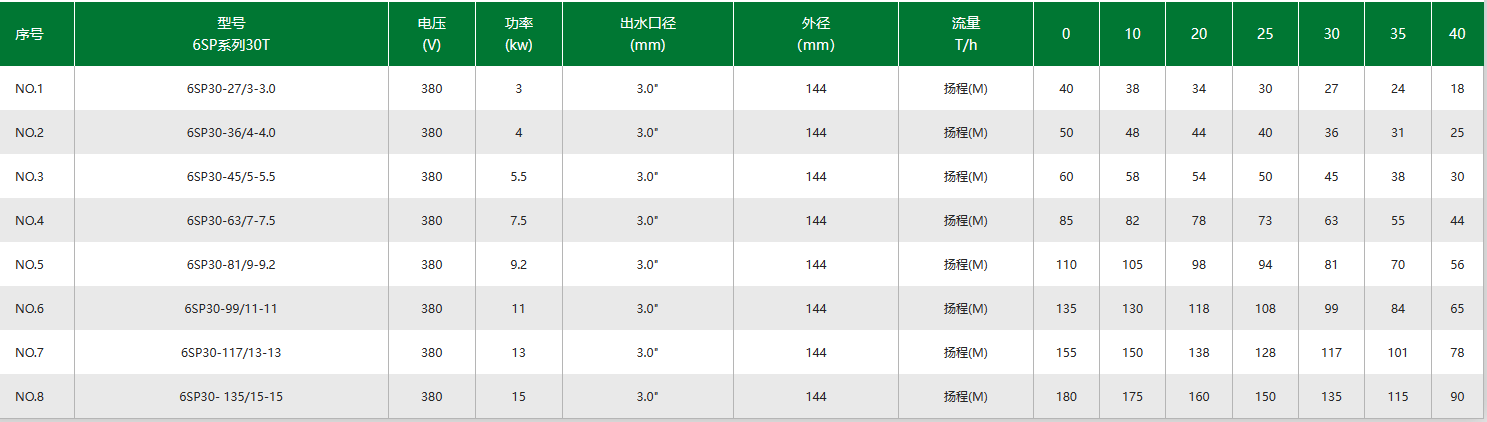This screenshot has height=422, width=1487.
Task: Select the 功率 (kw) column header
Action: pyautogui.click(x=518, y=34)
